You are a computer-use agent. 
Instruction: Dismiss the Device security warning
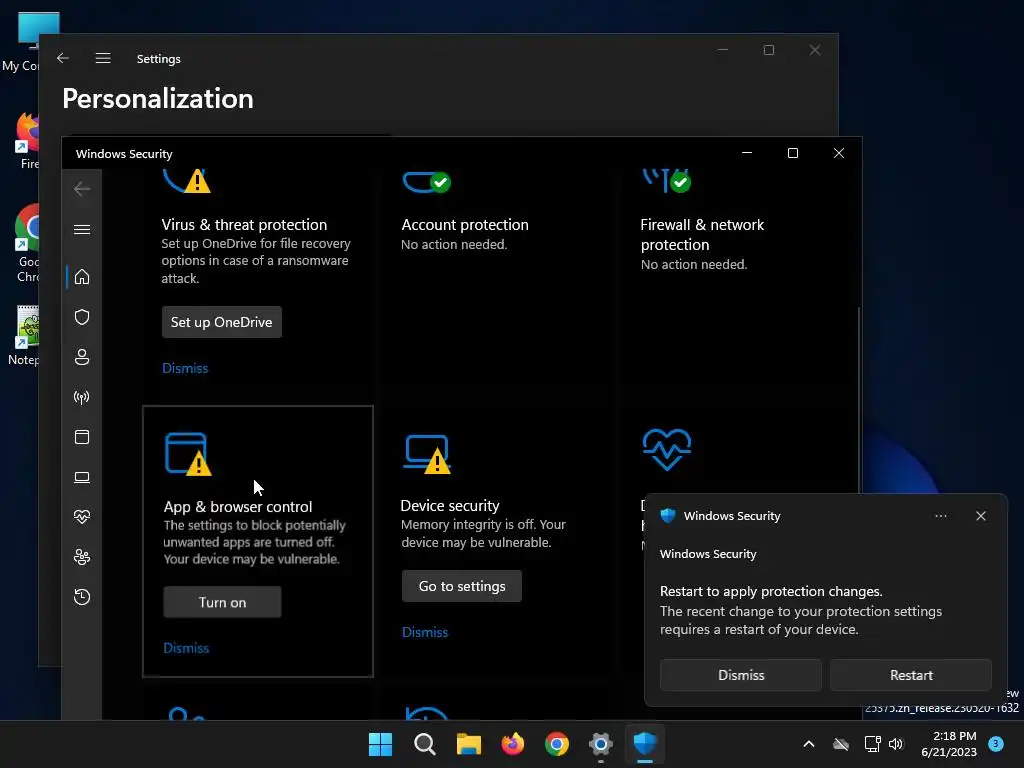[424, 632]
